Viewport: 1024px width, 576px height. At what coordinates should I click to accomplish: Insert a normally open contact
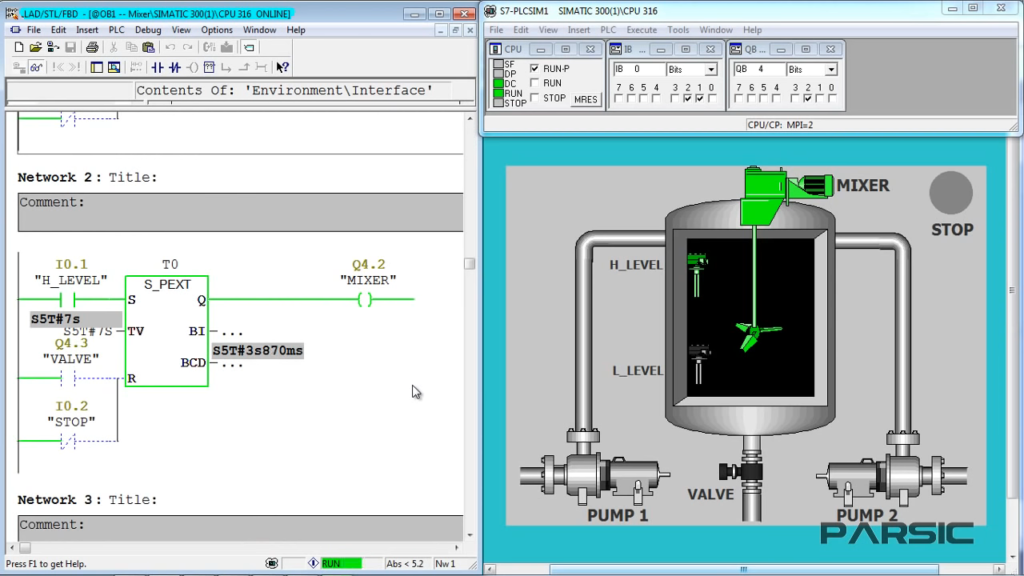coord(157,67)
